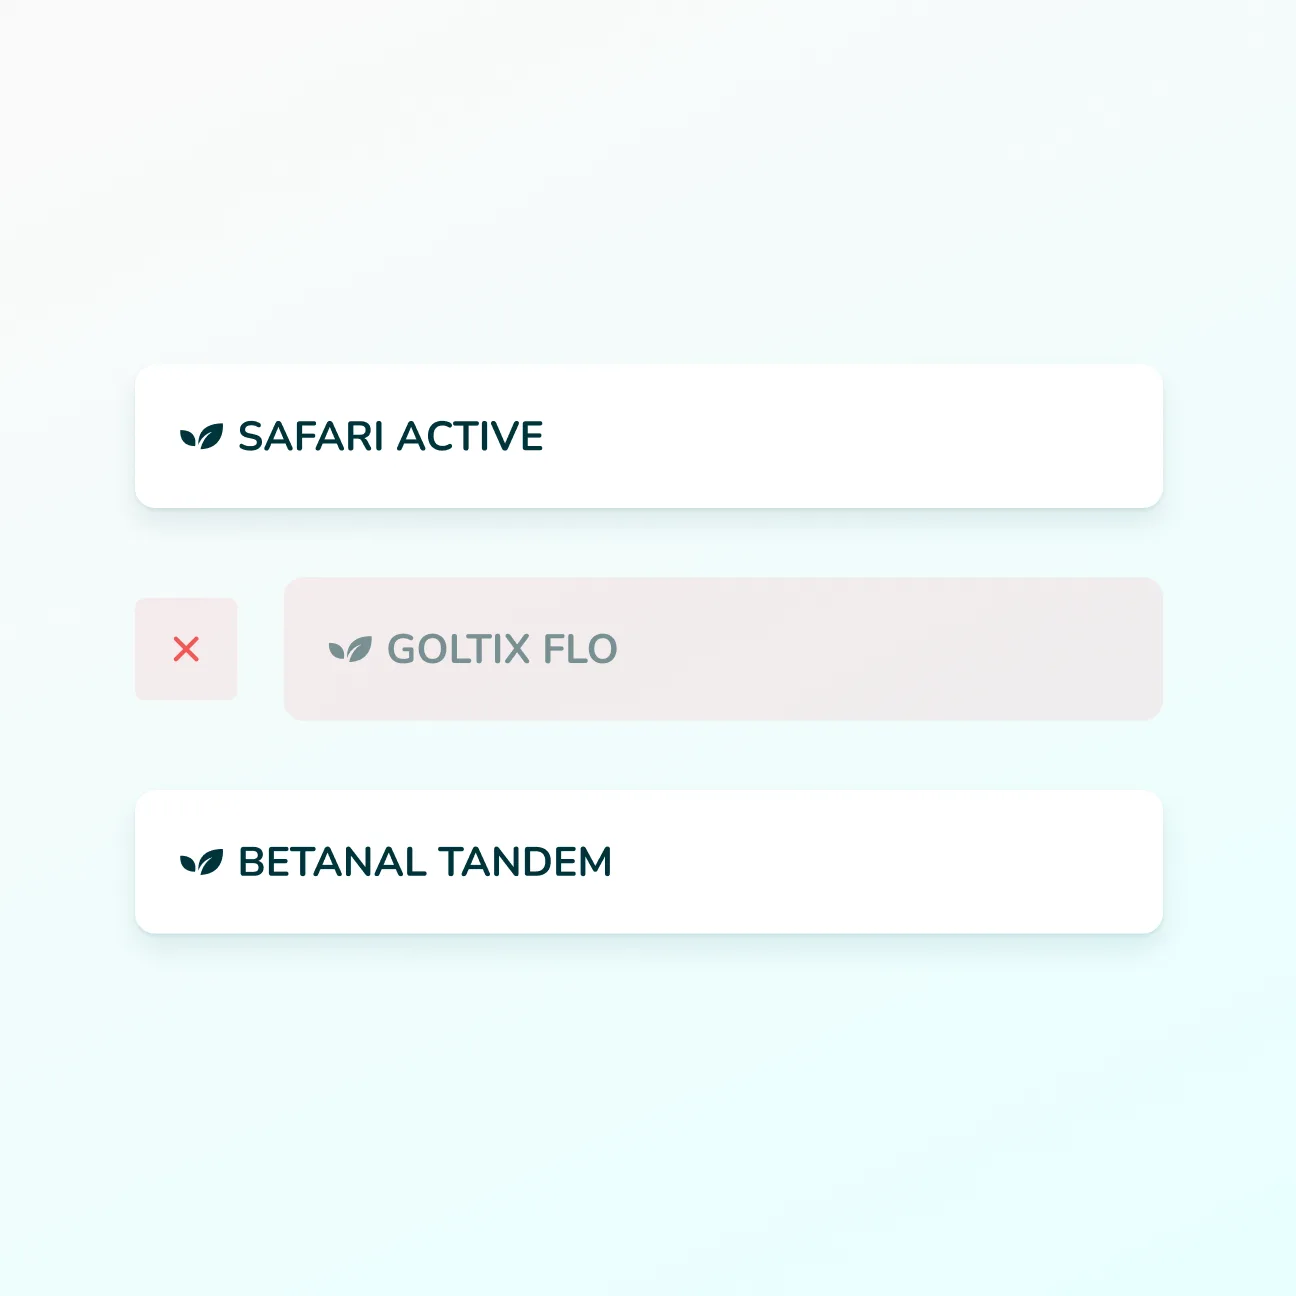Select the Safari Active product label
The width and height of the screenshot is (1296, 1296).
click(x=390, y=437)
